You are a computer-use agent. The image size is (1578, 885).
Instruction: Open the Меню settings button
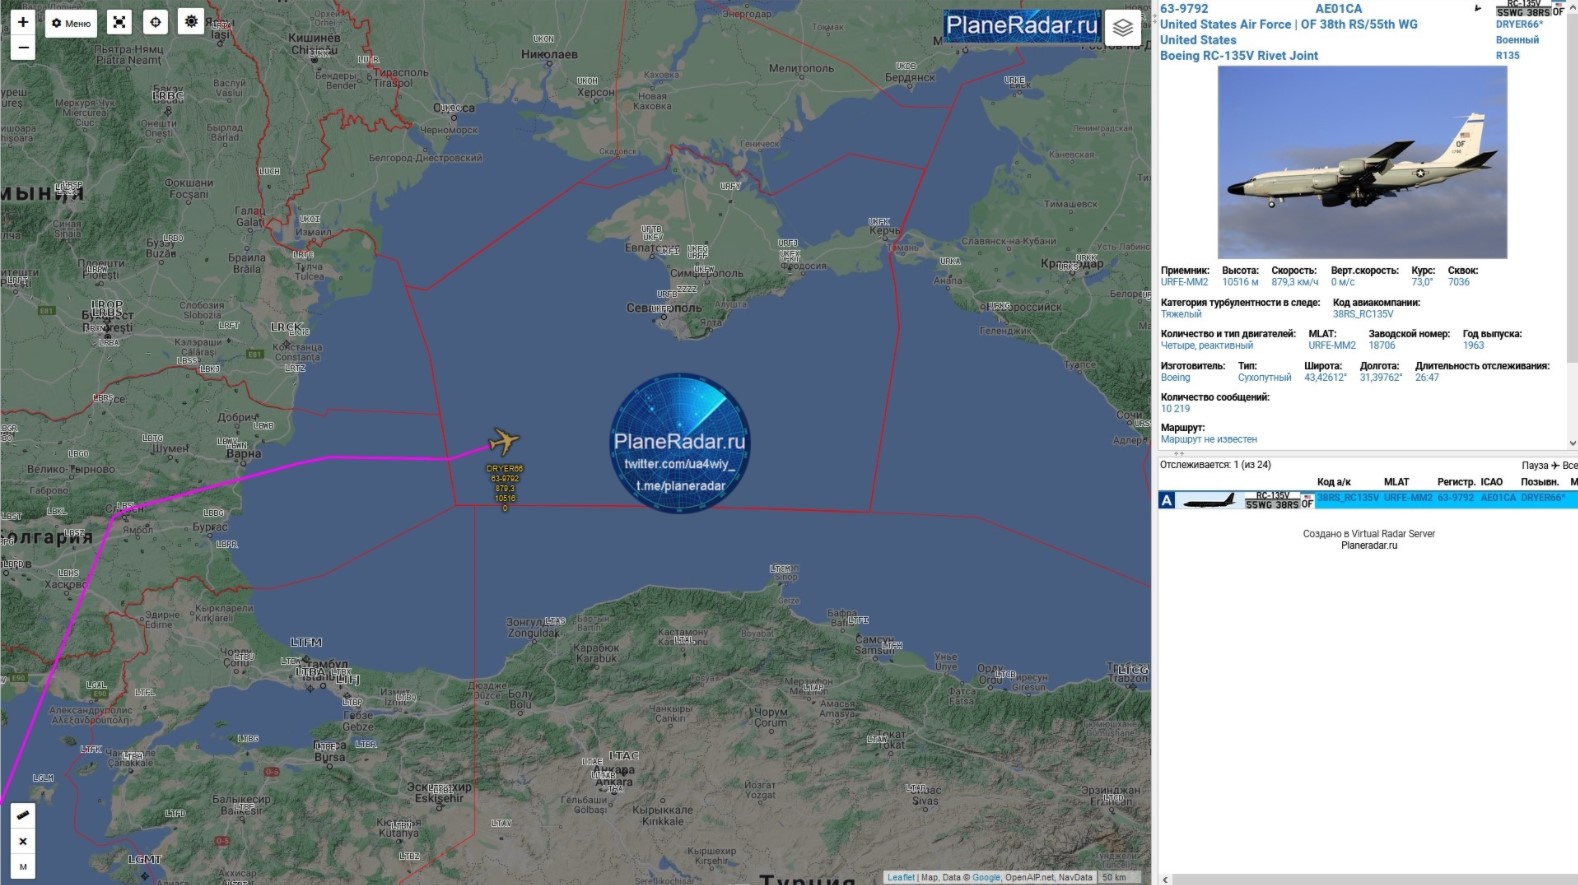point(71,23)
